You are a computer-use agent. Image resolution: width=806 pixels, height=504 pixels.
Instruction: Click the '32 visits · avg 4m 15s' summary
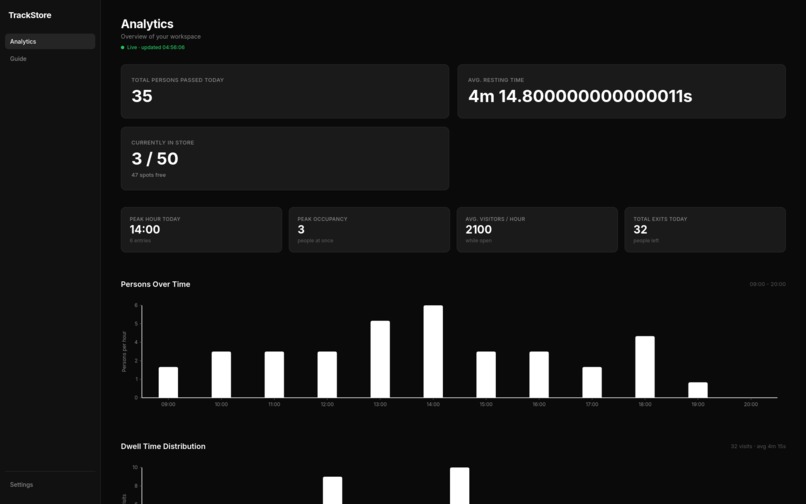pyautogui.click(x=758, y=446)
